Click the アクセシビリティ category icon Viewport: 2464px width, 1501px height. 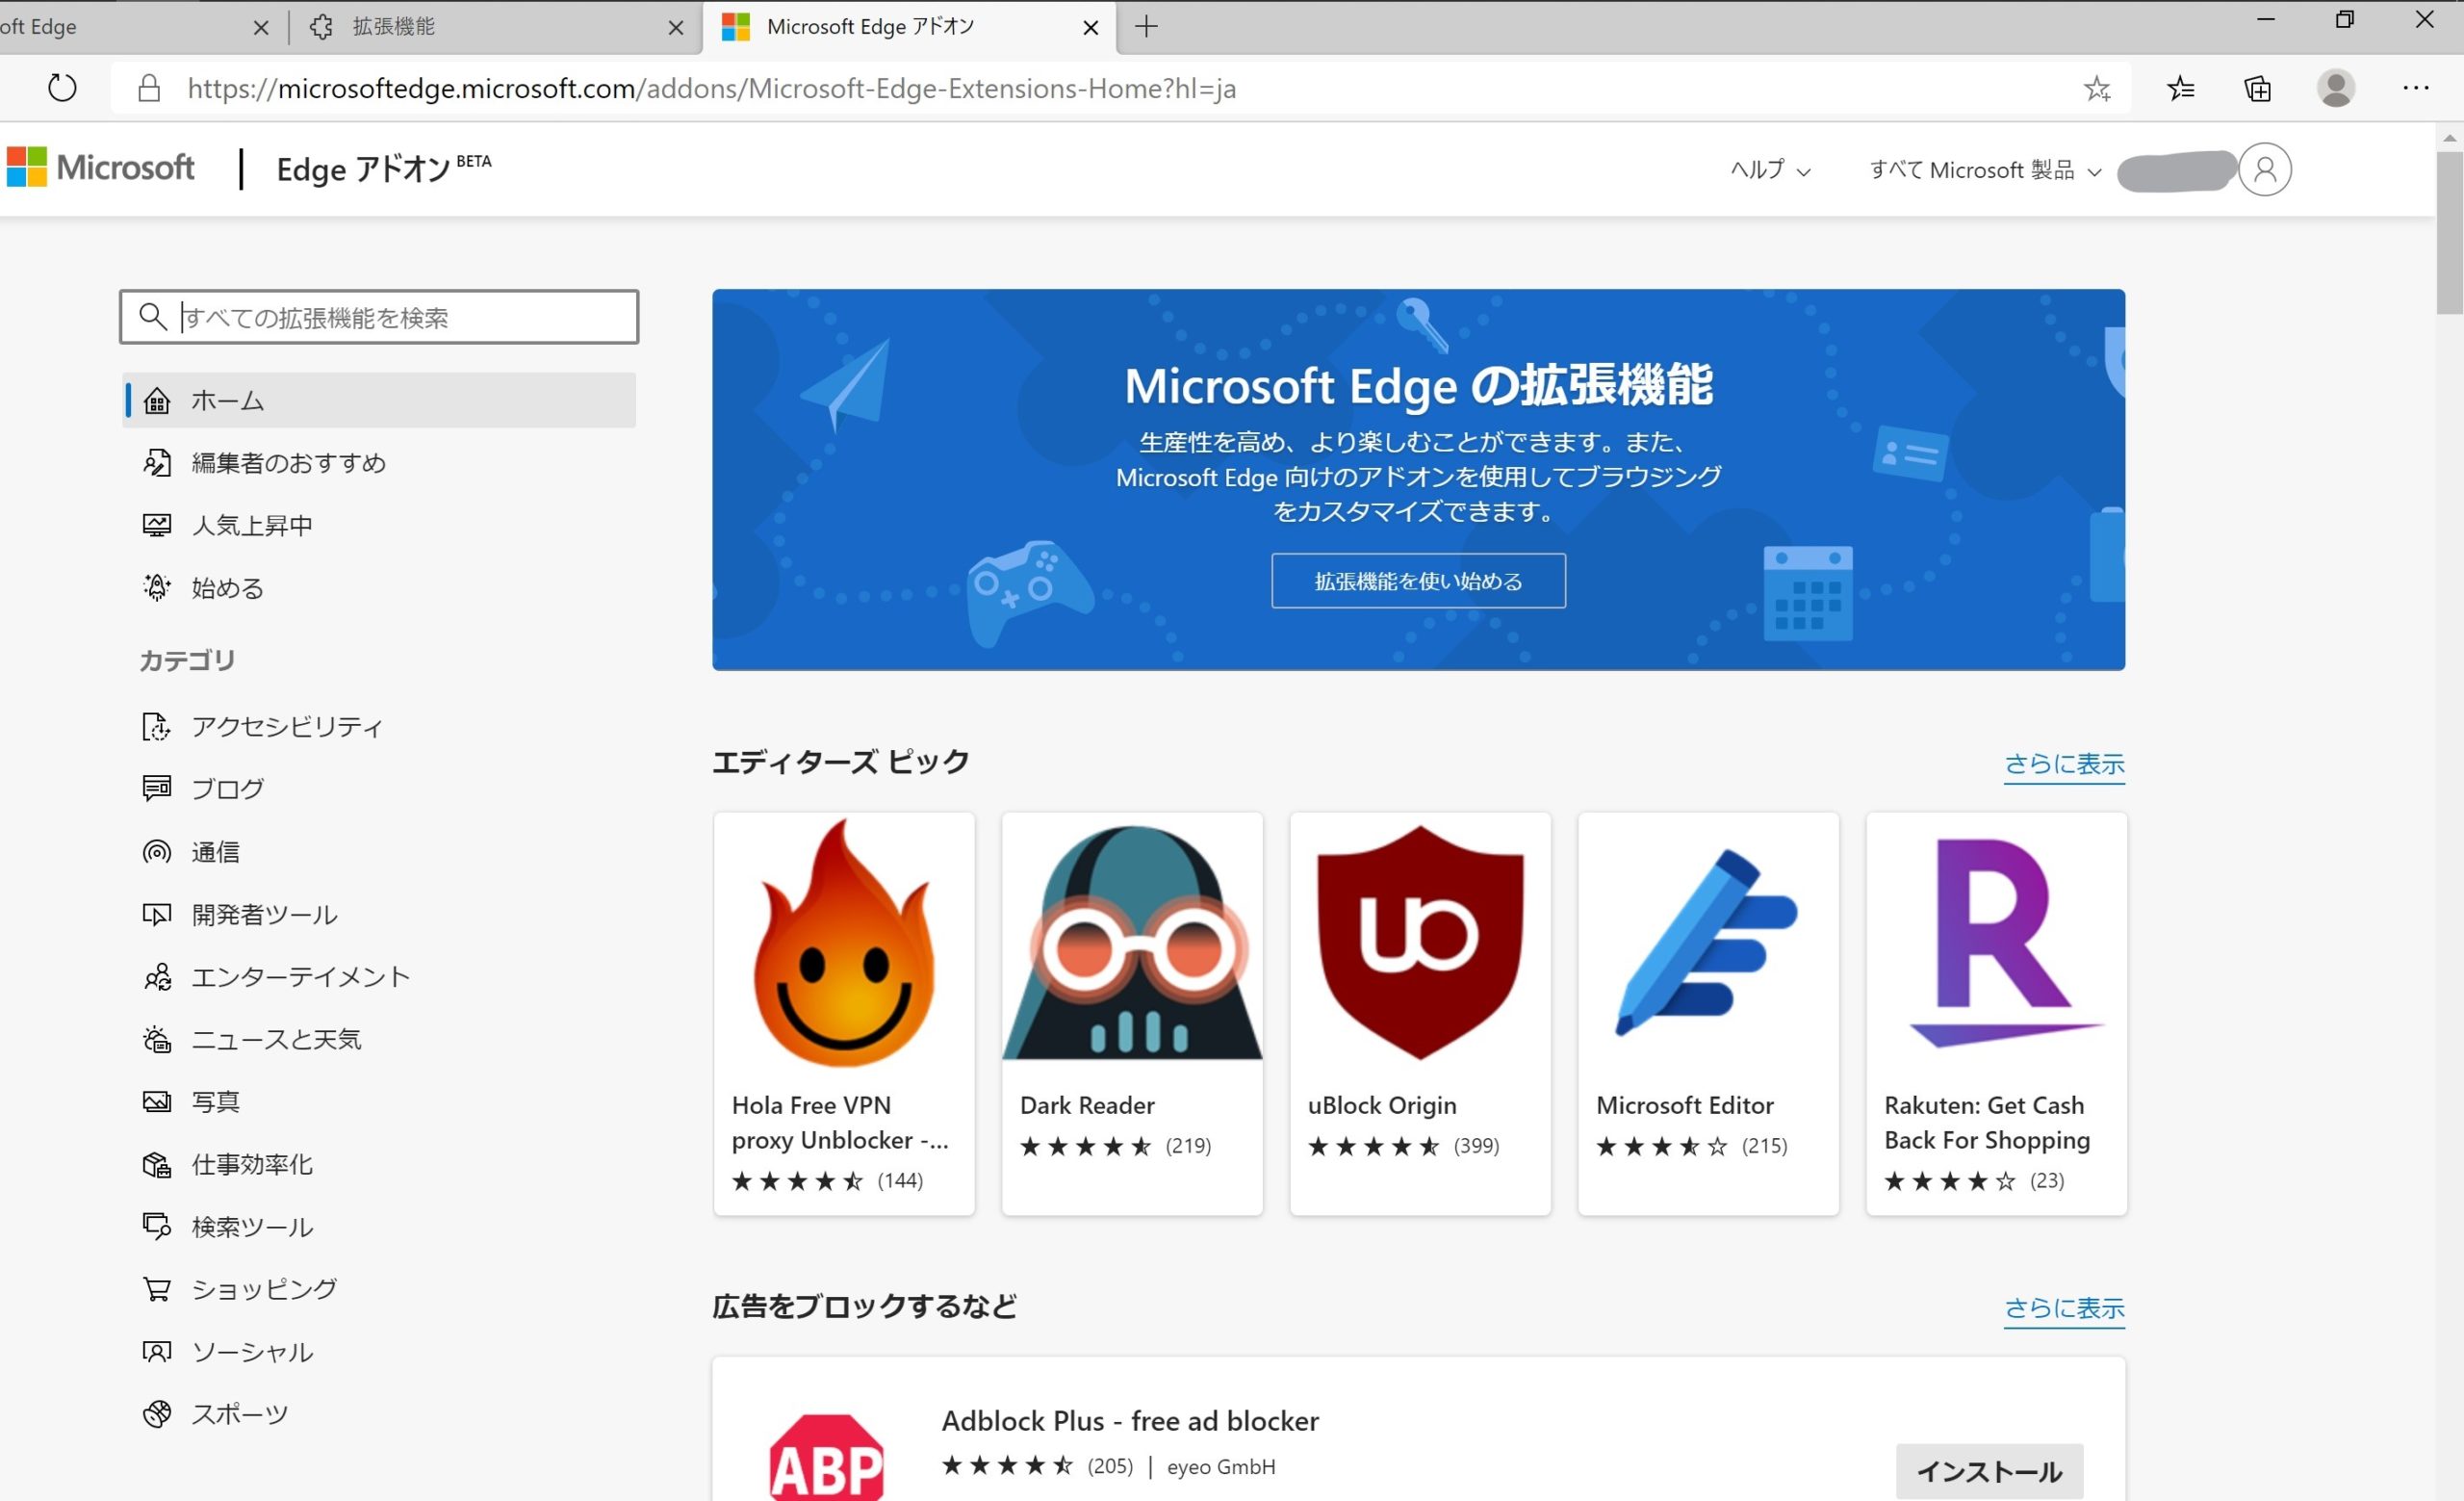pos(157,726)
